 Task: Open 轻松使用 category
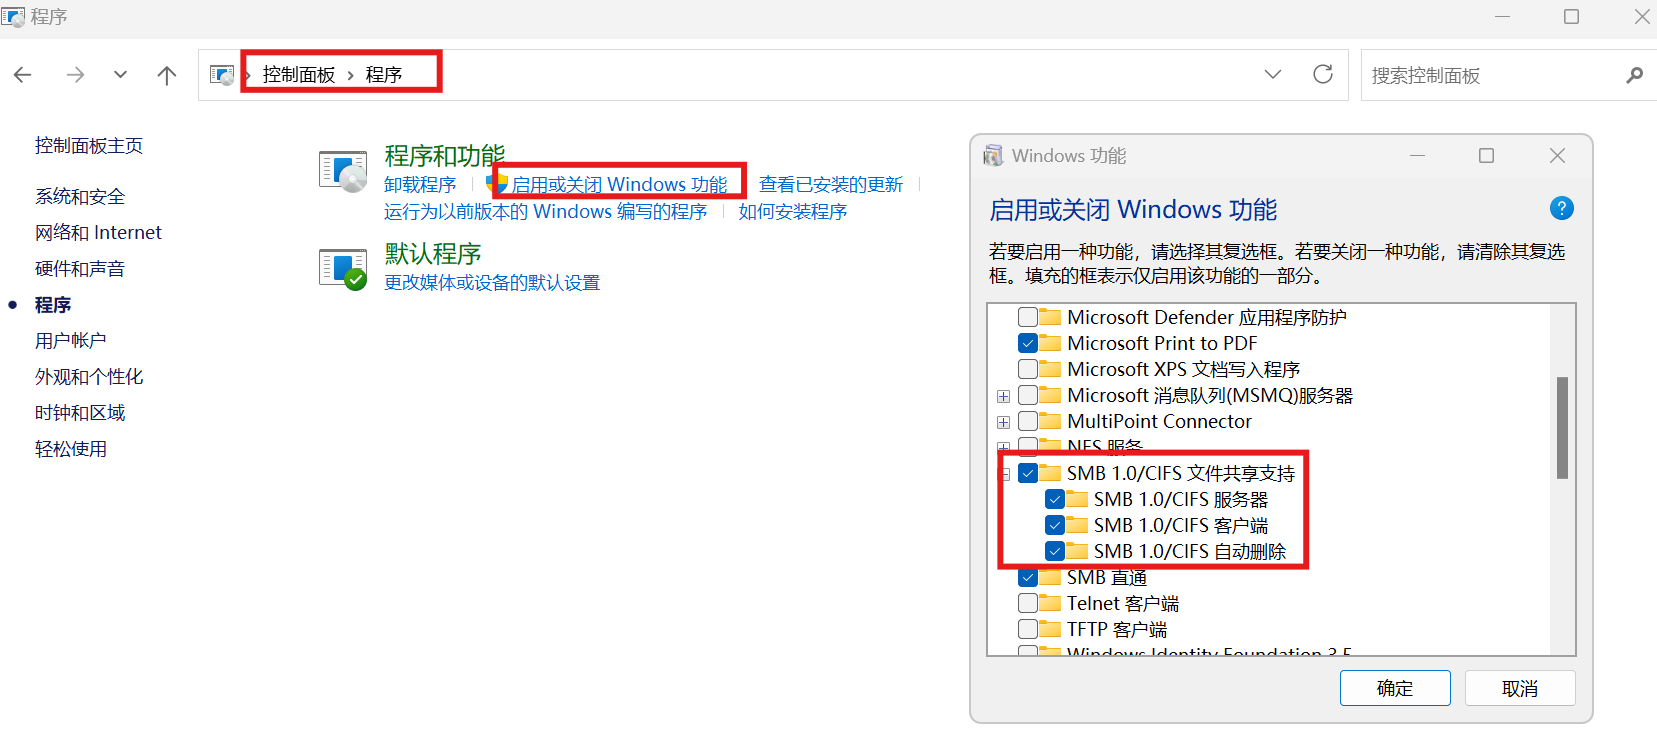click(x=71, y=449)
